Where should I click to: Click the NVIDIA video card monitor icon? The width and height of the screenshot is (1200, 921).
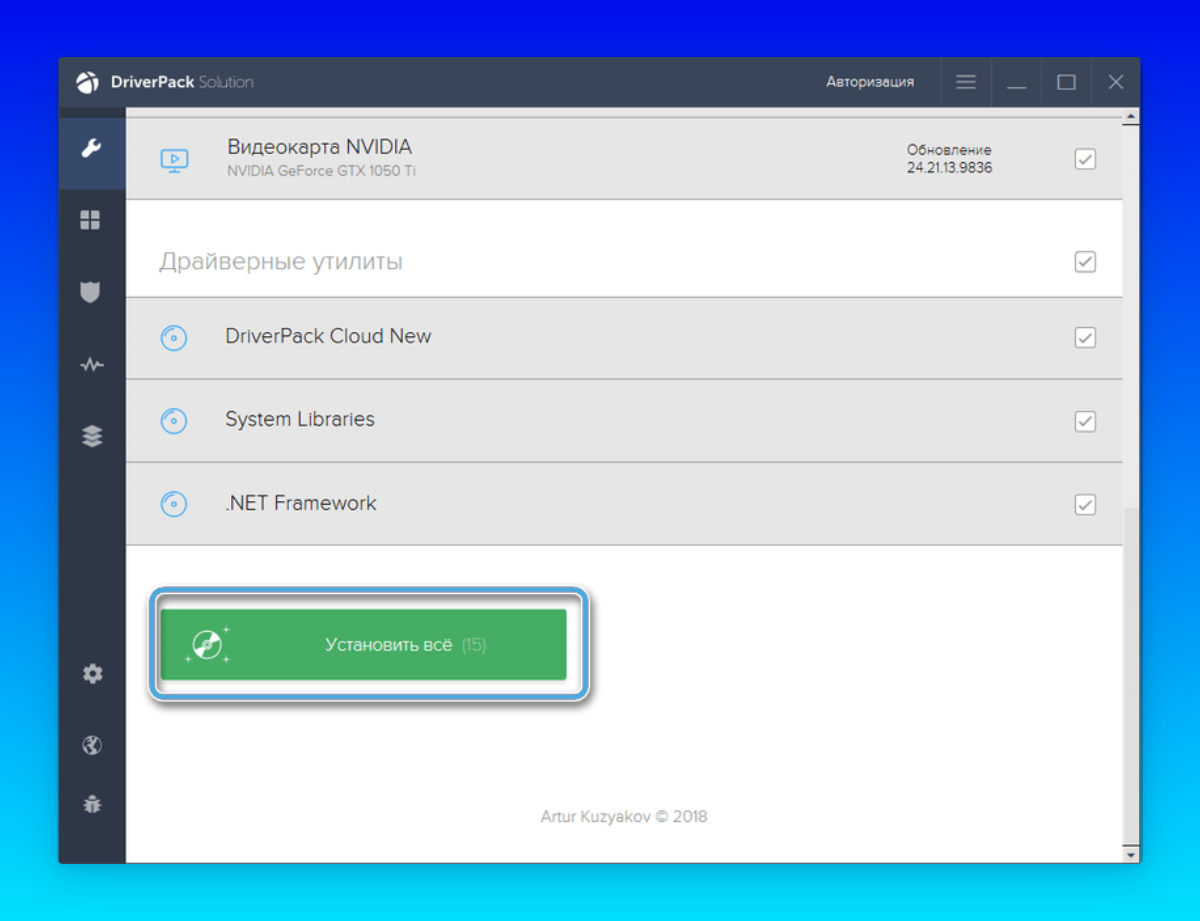pyautogui.click(x=174, y=160)
